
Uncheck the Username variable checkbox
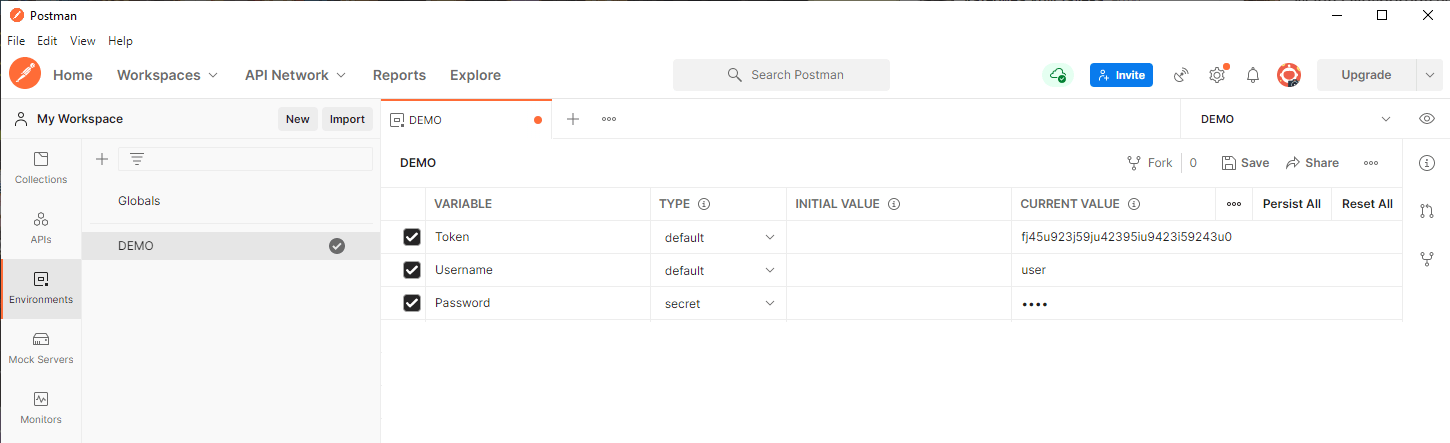tap(411, 270)
